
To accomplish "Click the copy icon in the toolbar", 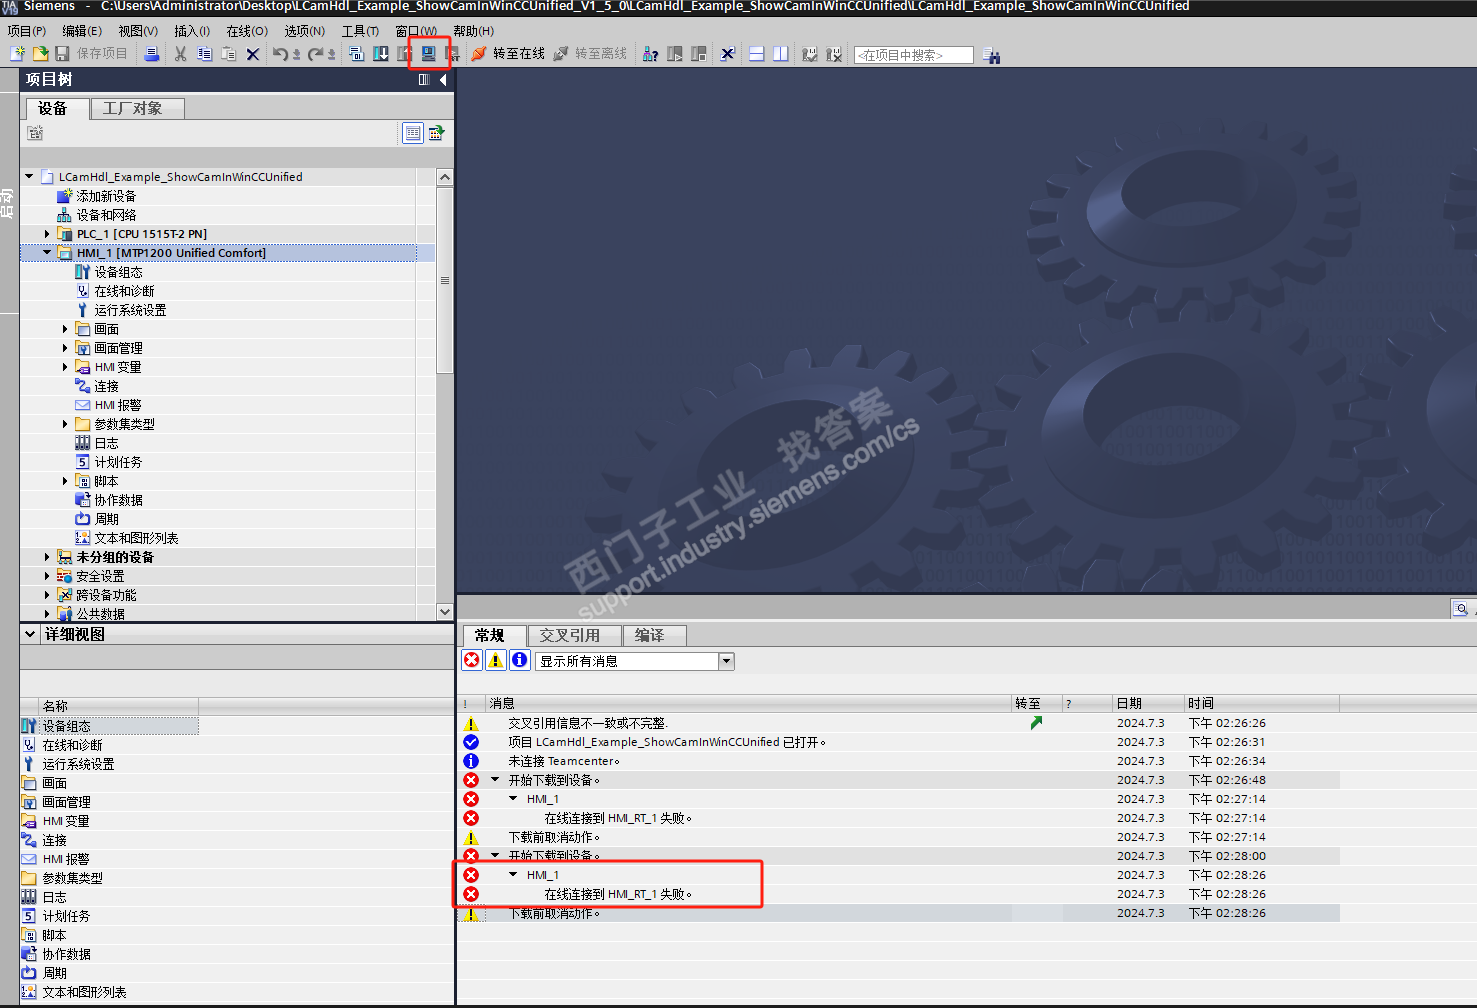I will pyautogui.click(x=204, y=54).
